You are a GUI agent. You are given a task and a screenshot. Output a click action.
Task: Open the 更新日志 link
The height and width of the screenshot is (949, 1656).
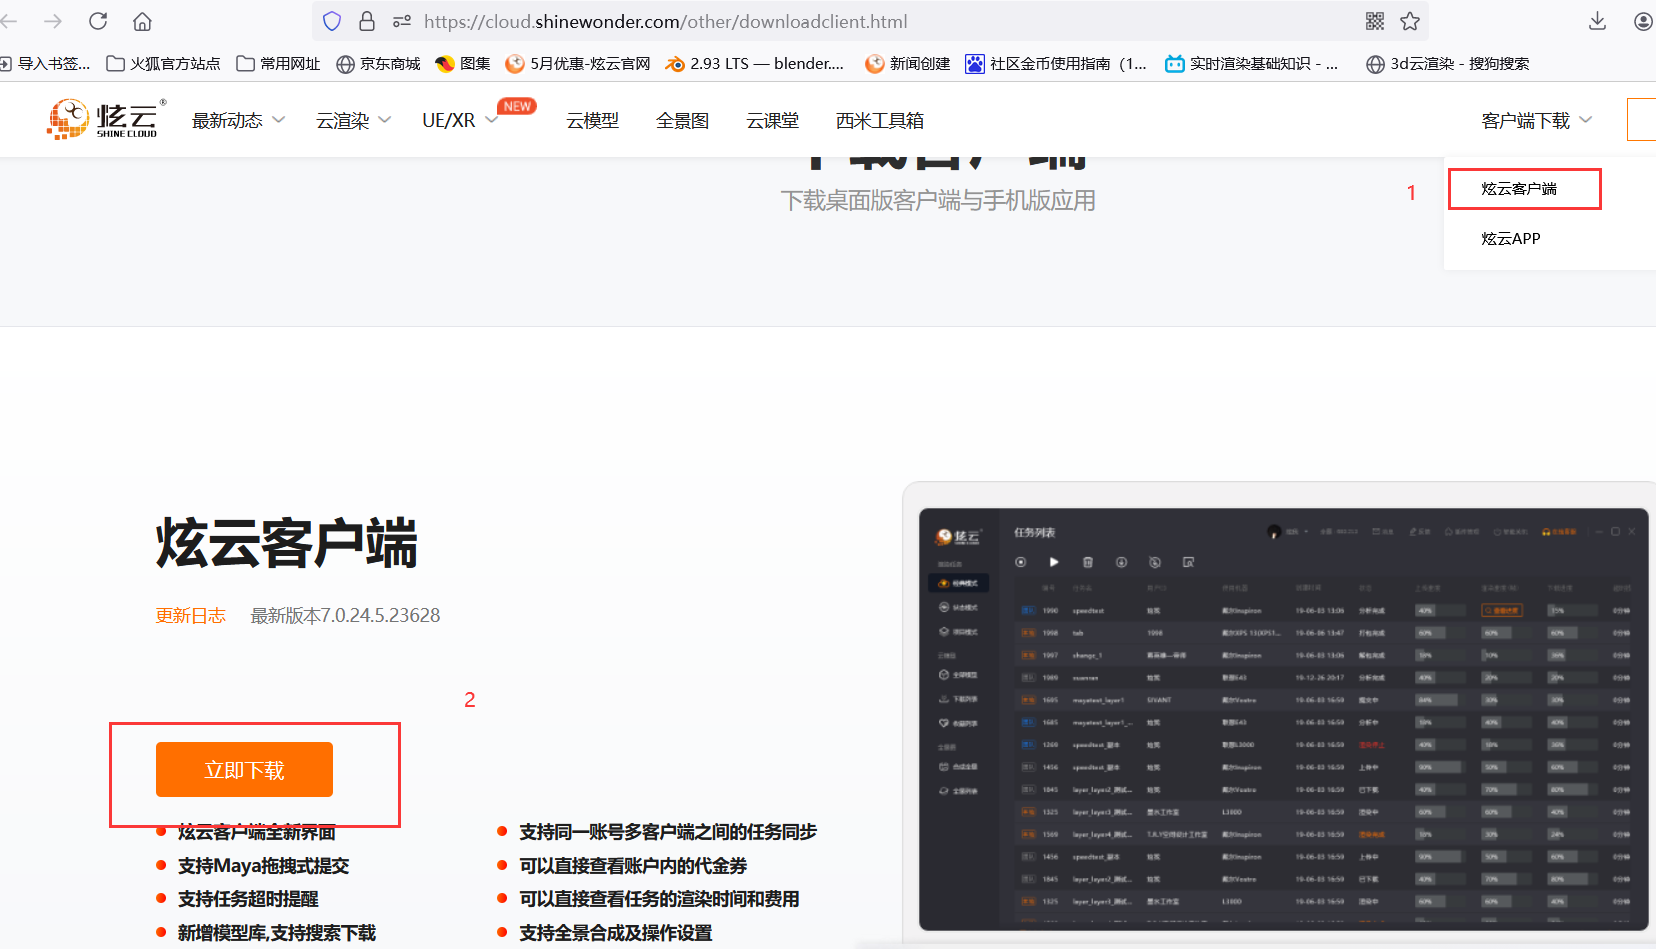[x=190, y=615]
